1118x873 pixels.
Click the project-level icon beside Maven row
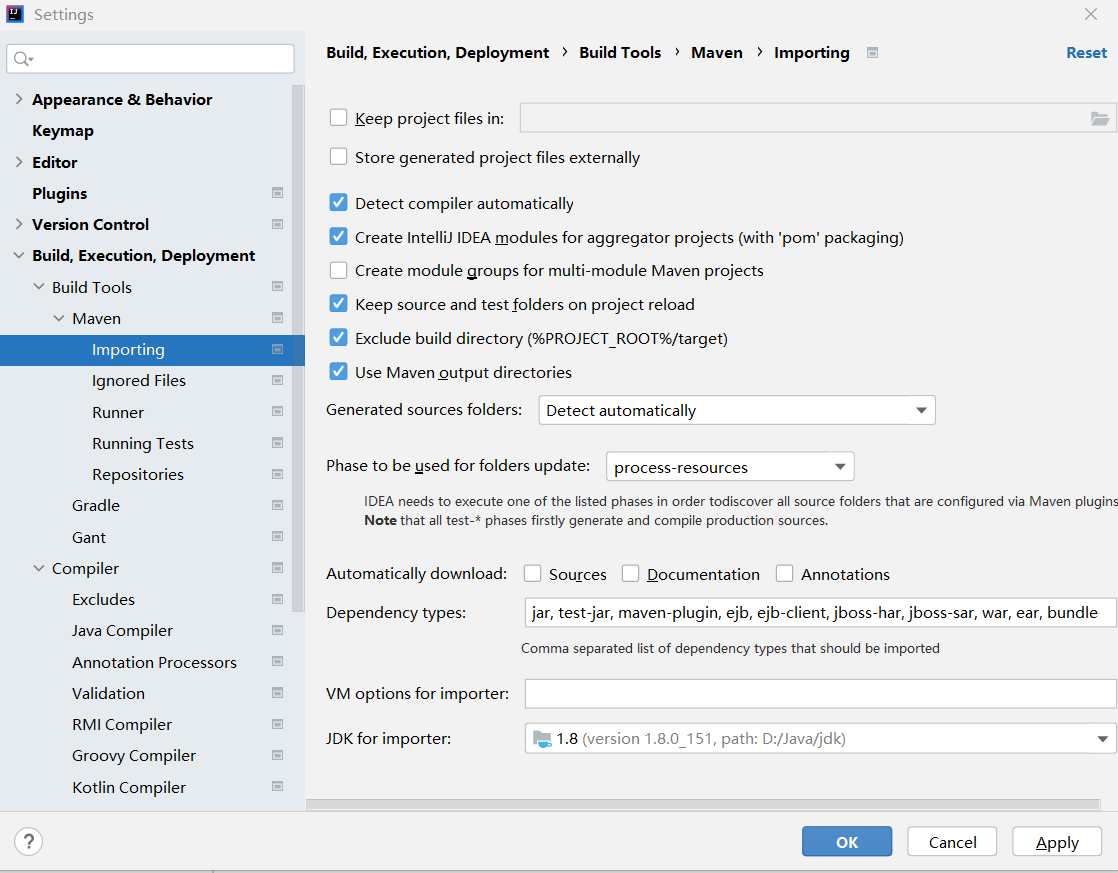tap(277, 318)
